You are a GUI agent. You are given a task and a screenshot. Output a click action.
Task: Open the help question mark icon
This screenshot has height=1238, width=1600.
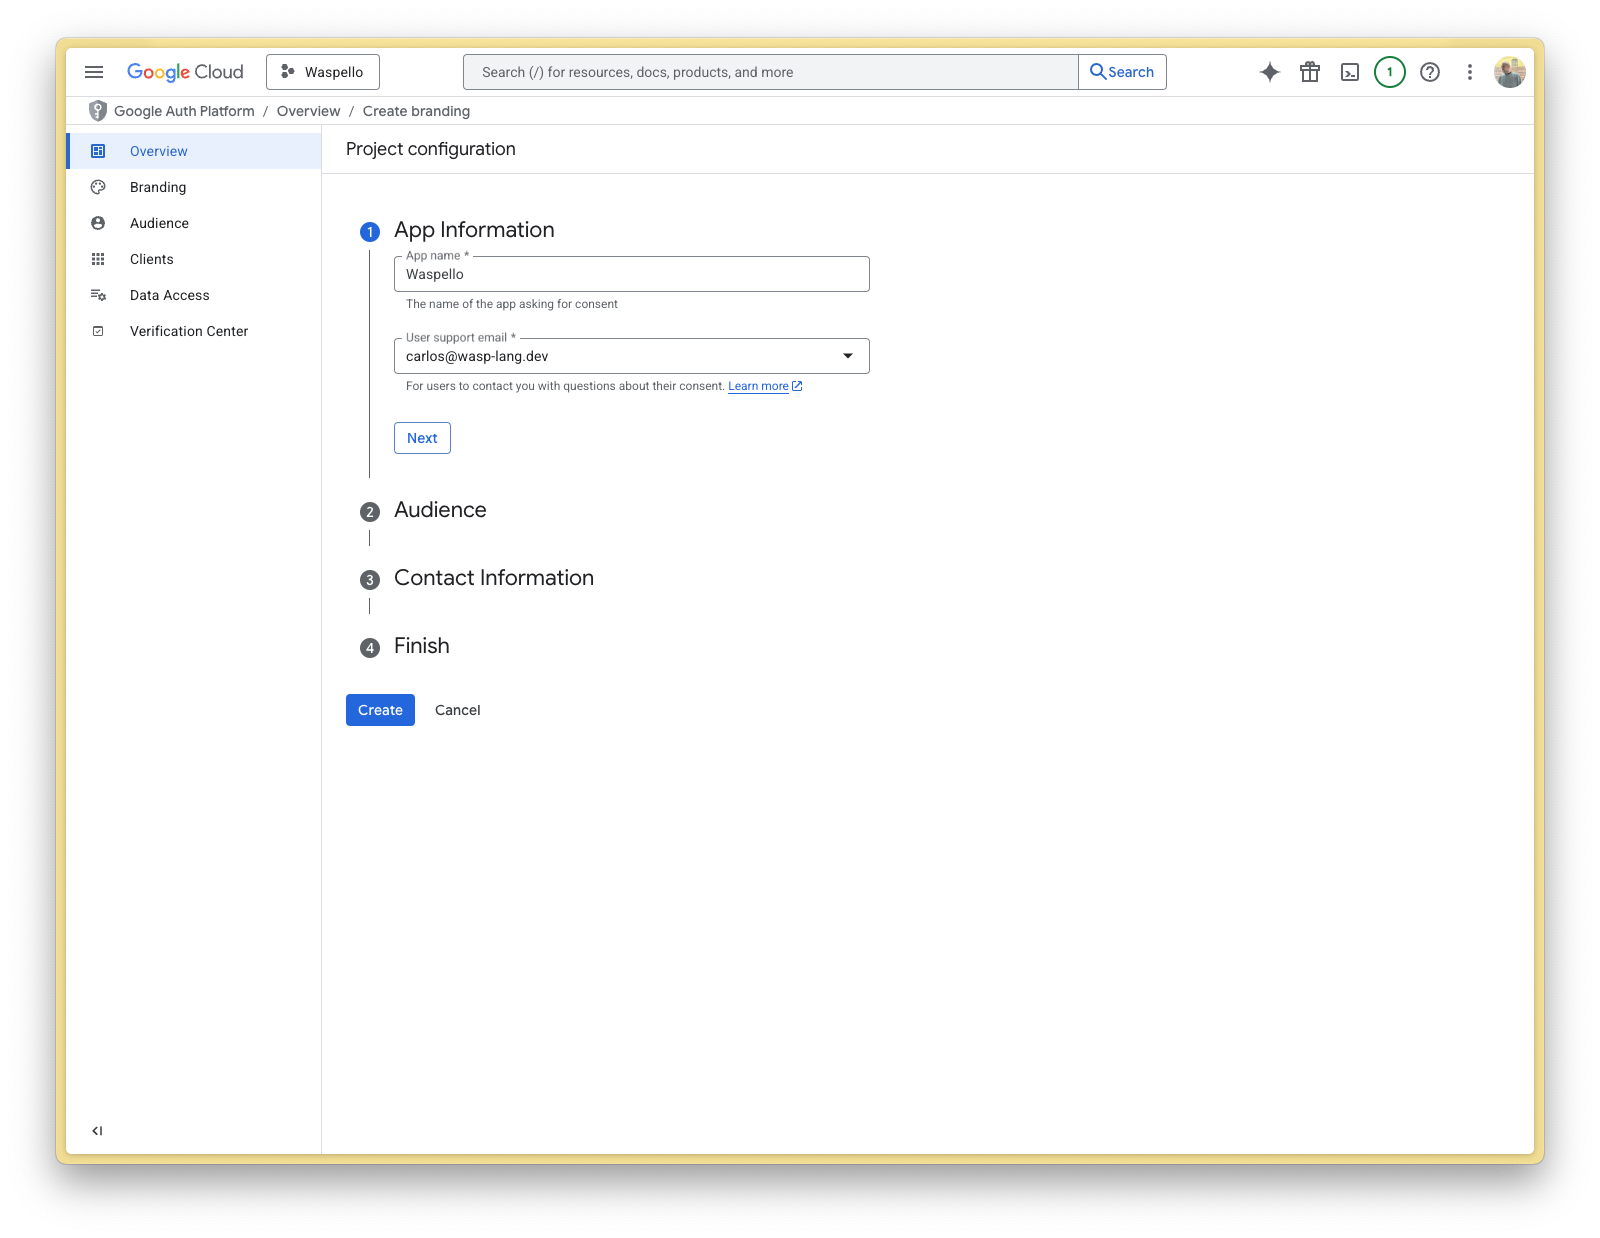coord(1429,71)
